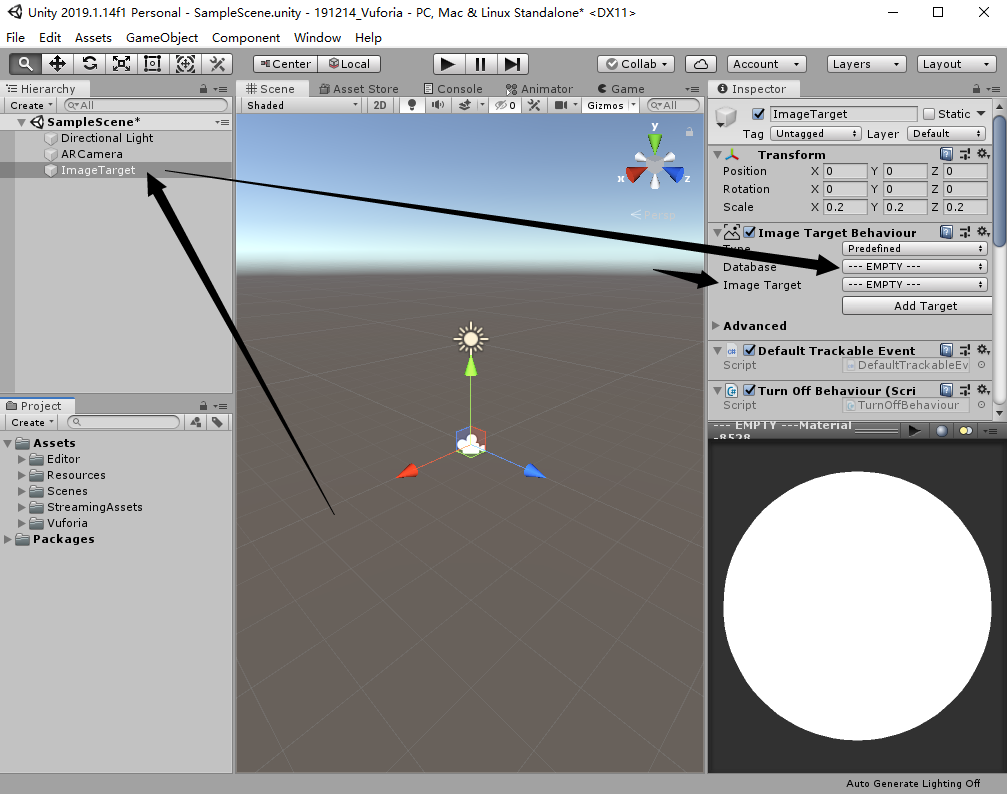Toggle 2D scene view mode
The image size is (1007, 794).
coord(380,105)
